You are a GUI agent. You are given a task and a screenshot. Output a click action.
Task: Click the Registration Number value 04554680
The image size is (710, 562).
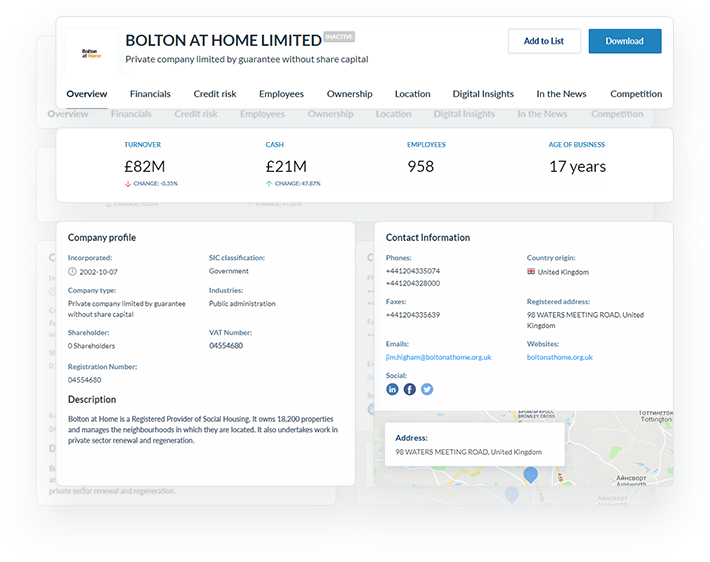[x=85, y=380]
